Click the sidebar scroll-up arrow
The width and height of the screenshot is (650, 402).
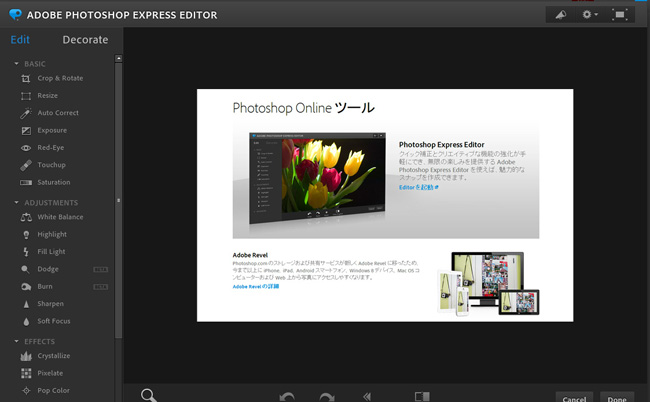click(x=119, y=58)
